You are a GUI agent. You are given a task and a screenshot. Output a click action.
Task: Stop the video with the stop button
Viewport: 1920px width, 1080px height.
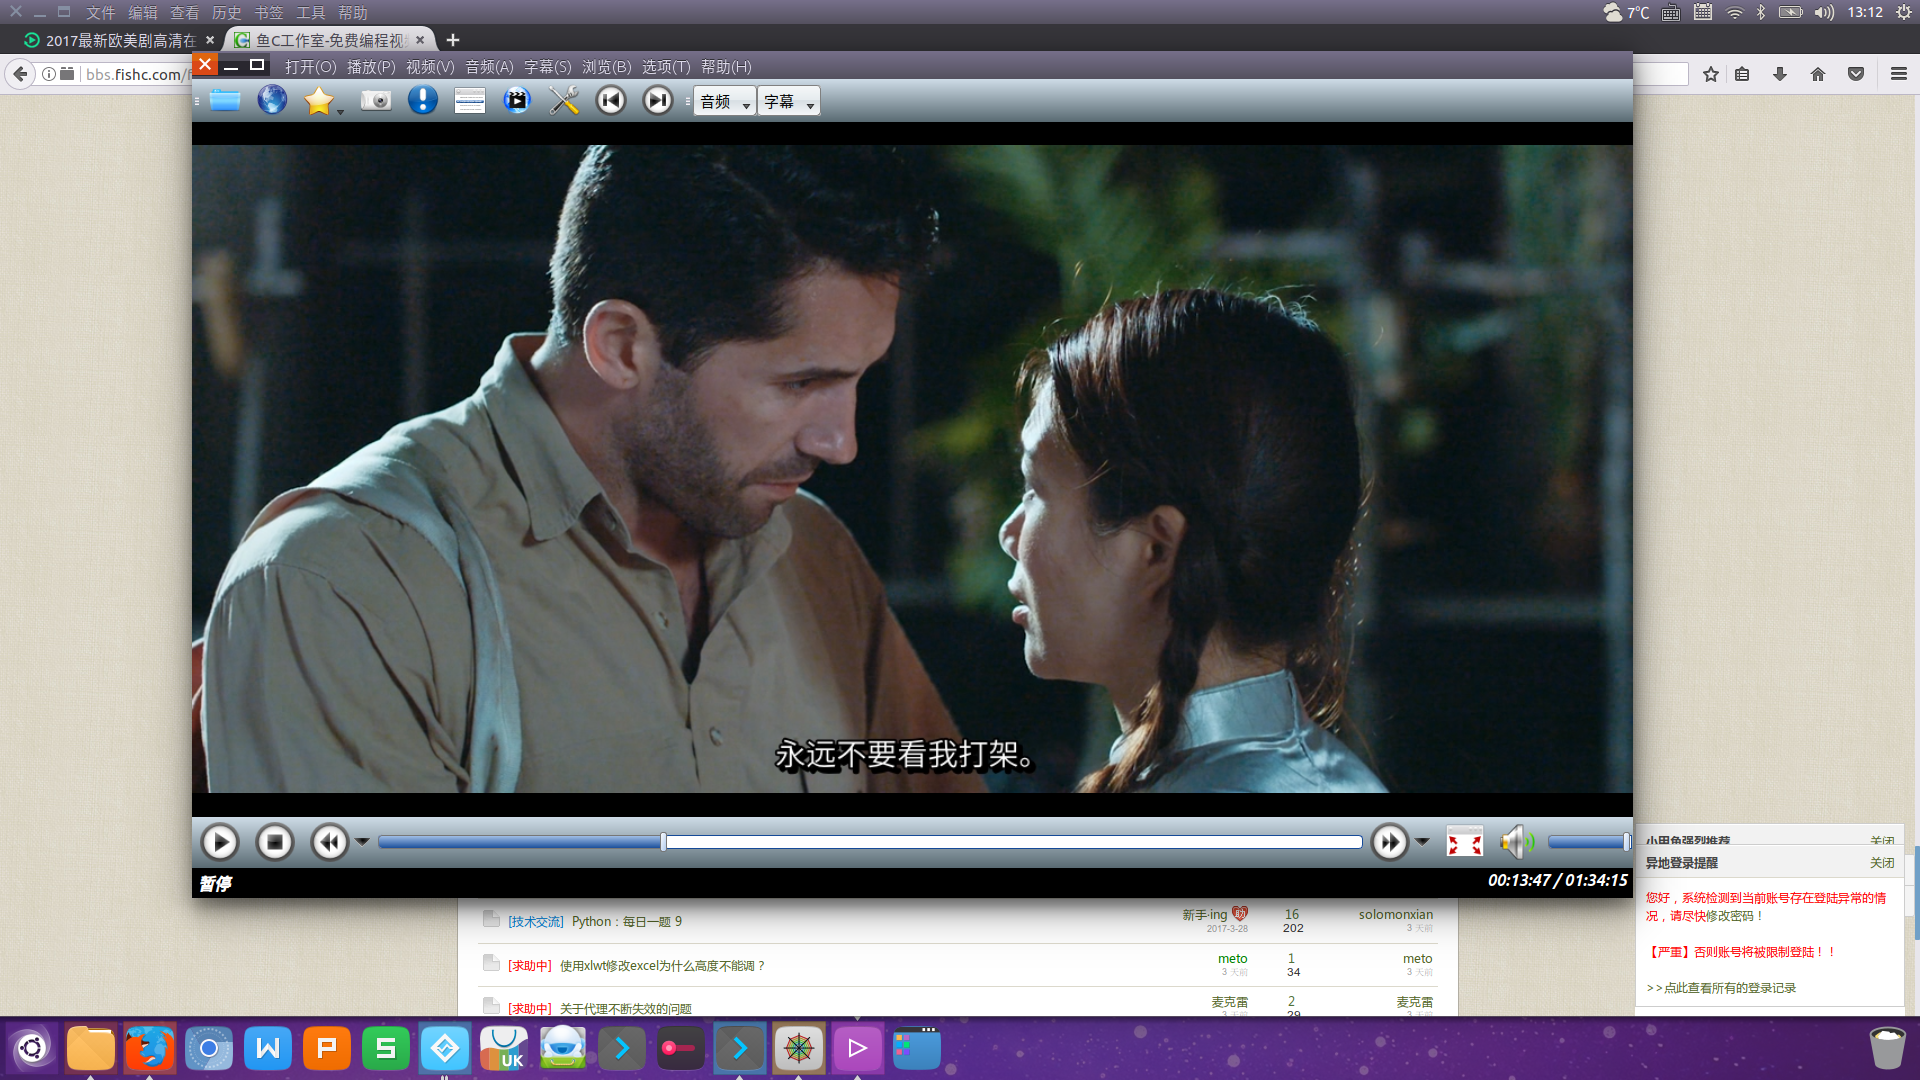point(274,842)
